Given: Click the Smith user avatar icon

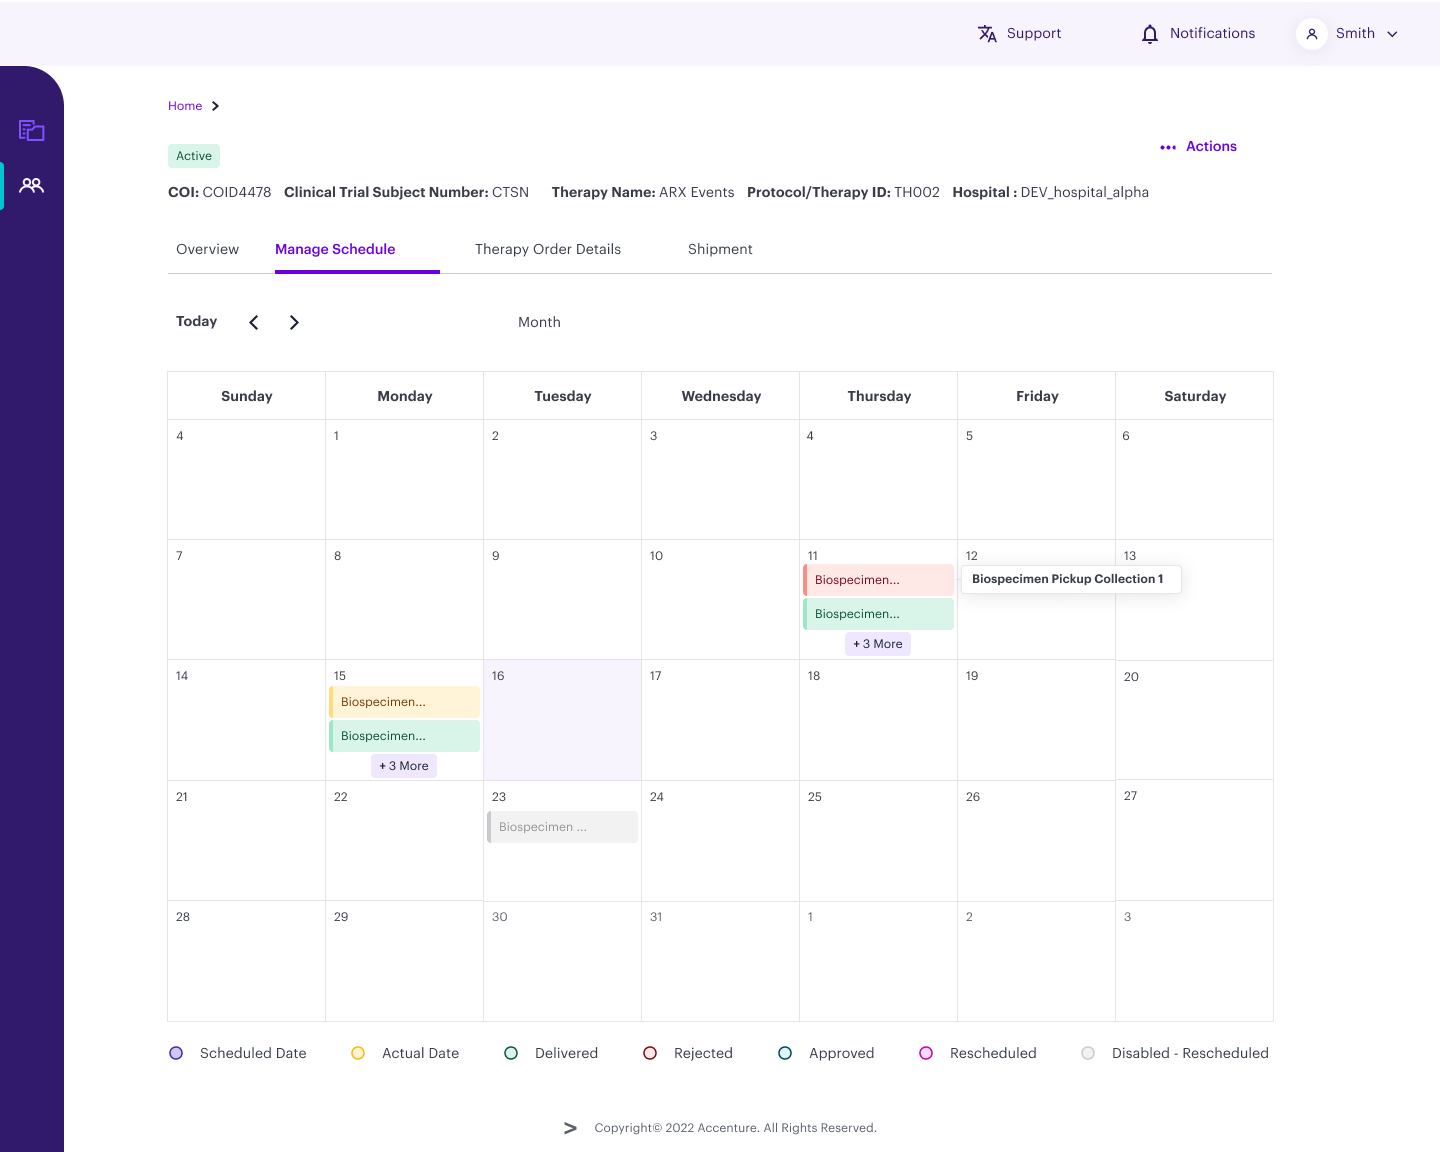Looking at the screenshot, I should 1311,33.
